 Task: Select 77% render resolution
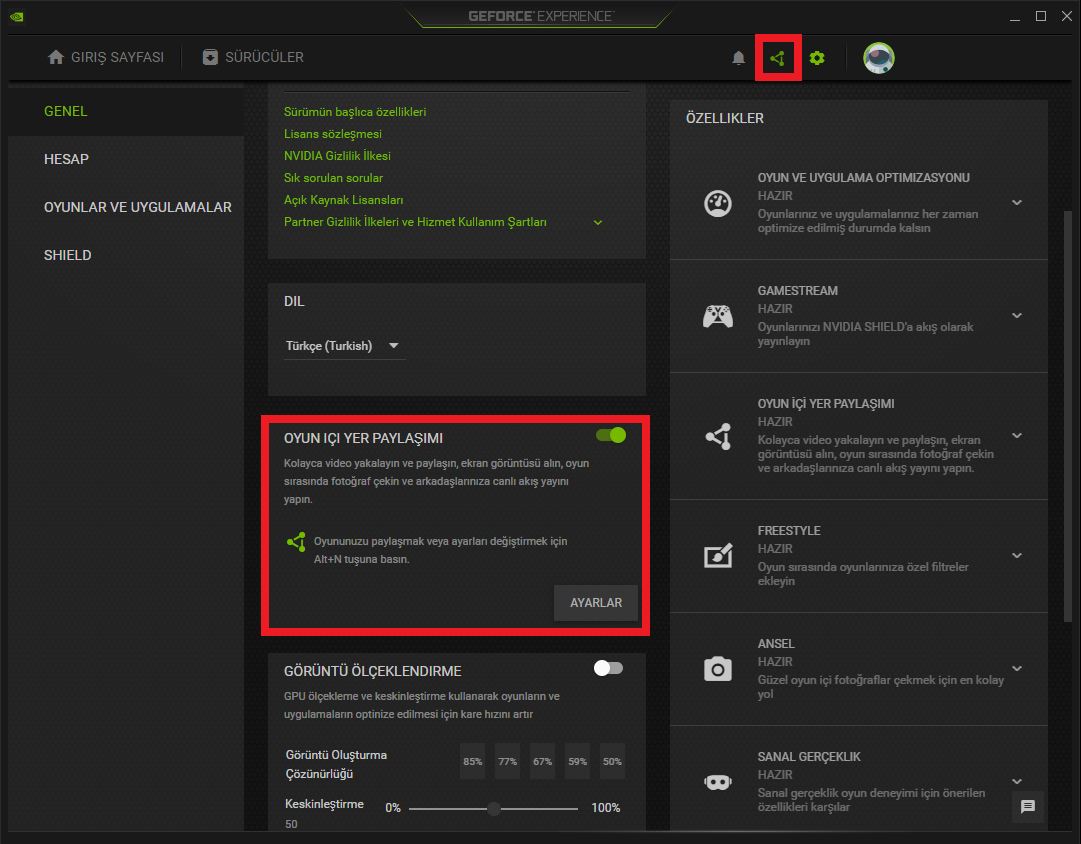[x=507, y=761]
